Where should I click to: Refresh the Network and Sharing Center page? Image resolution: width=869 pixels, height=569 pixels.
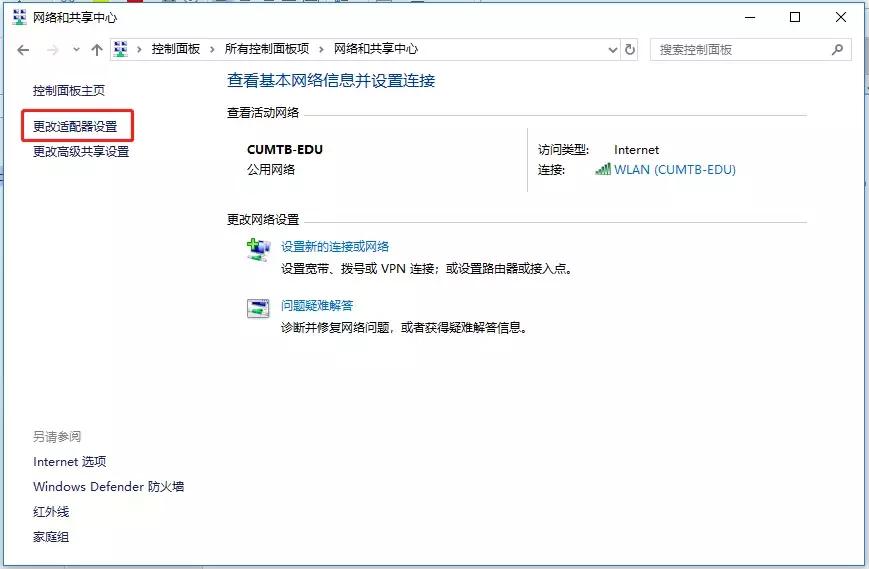[630, 50]
